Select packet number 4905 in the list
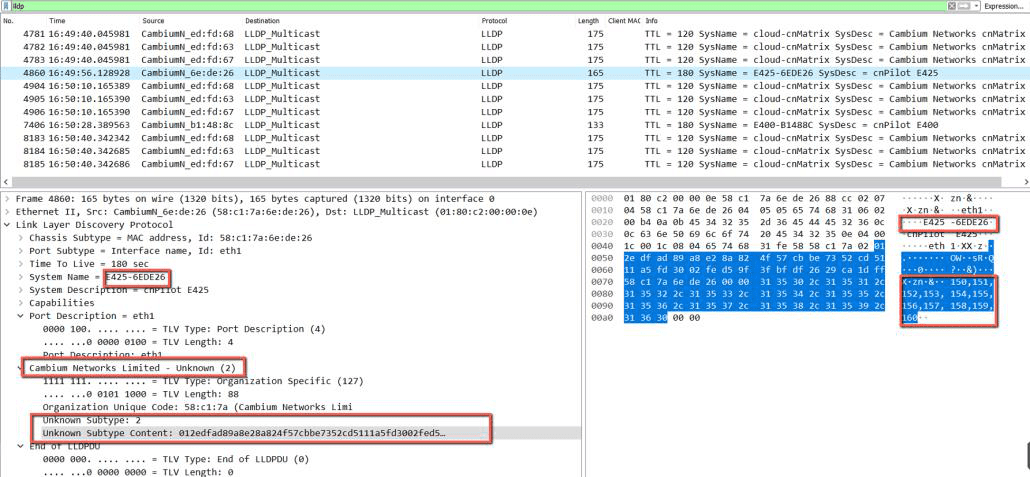 tap(514, 99)
